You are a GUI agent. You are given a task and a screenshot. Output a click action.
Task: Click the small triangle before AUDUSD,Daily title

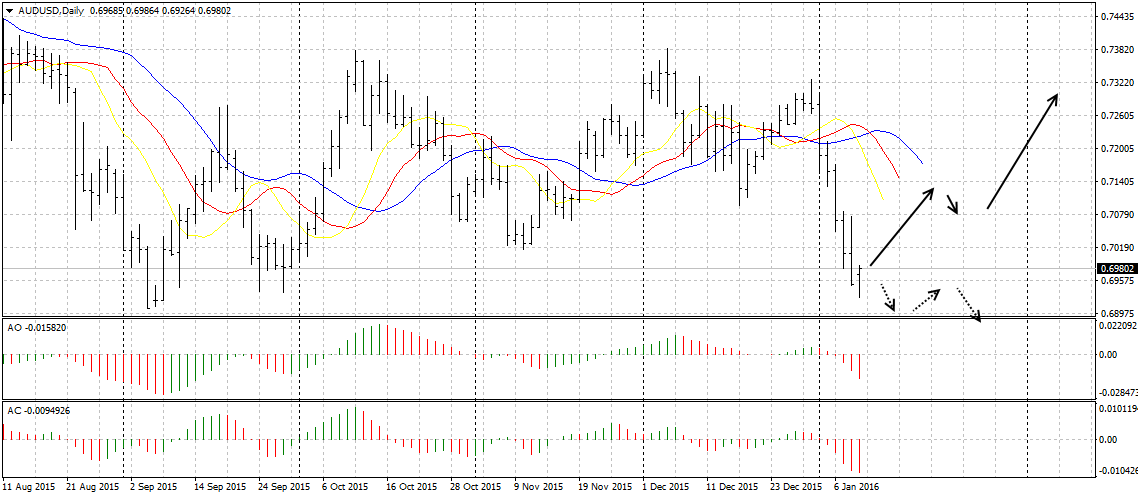pos(10,9)
